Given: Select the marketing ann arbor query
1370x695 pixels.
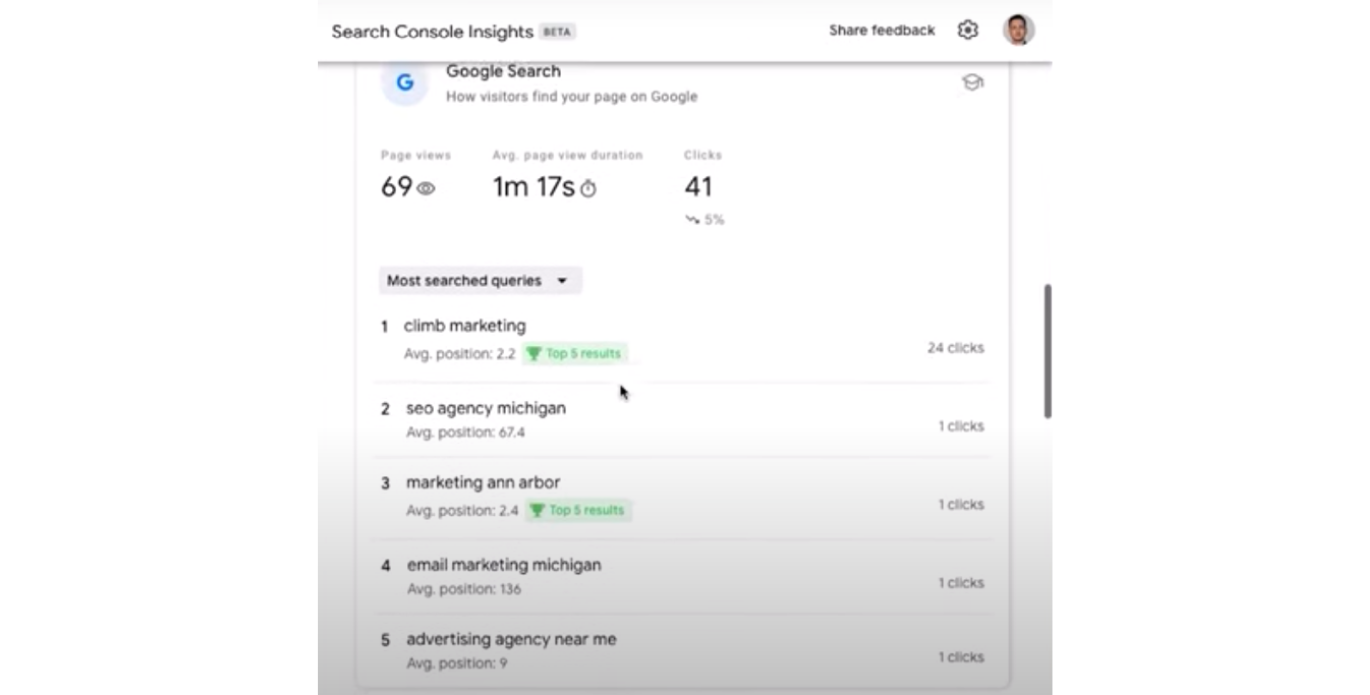Looking at the screenshot, I should (483, 482).
